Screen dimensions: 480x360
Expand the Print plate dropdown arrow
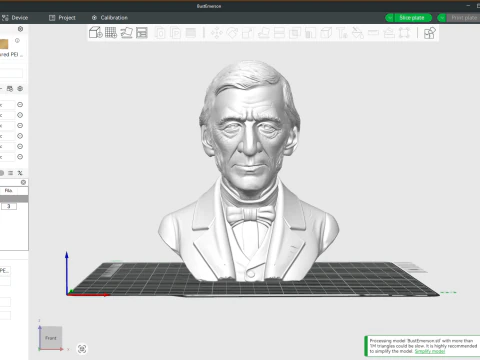(442, 18)
